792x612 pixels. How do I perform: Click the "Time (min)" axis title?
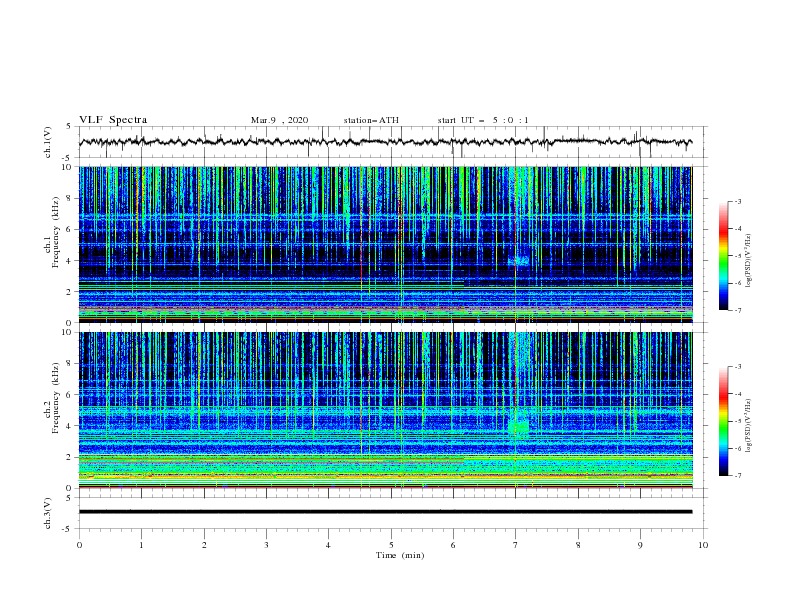click(400, 555)
